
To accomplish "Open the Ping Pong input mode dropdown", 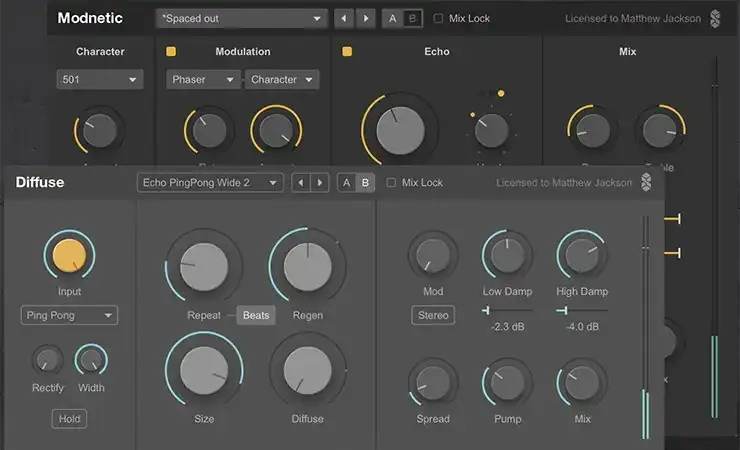I will (69, 315).
